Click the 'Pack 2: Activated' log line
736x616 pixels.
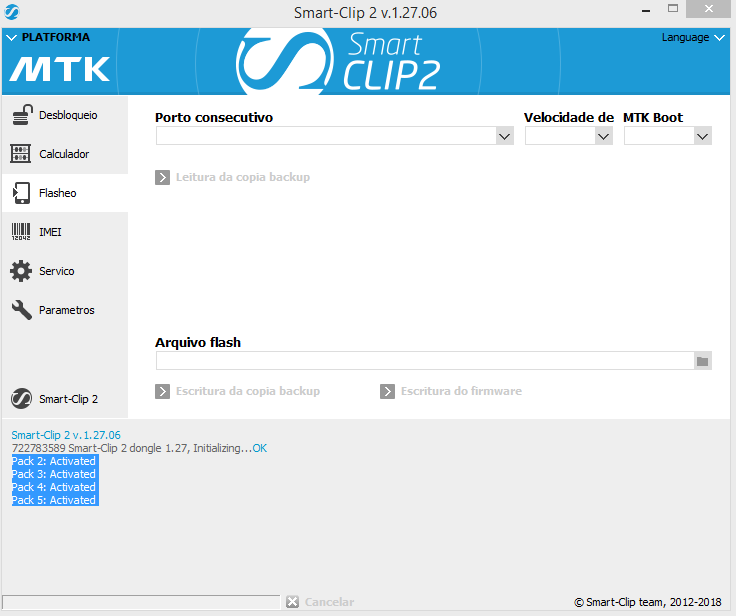coord(54,461)
